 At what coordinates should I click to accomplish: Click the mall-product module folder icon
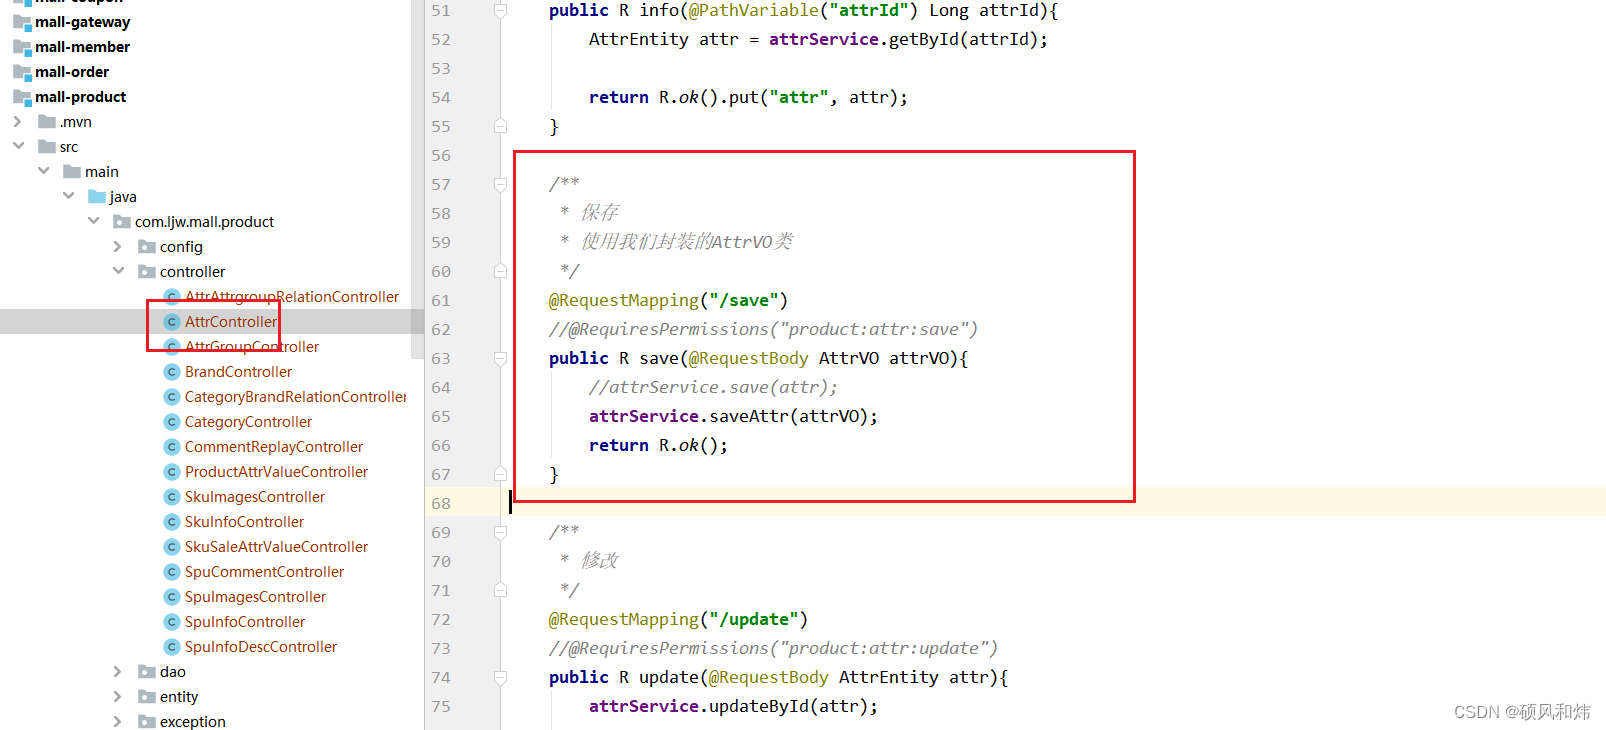point(22,97)
